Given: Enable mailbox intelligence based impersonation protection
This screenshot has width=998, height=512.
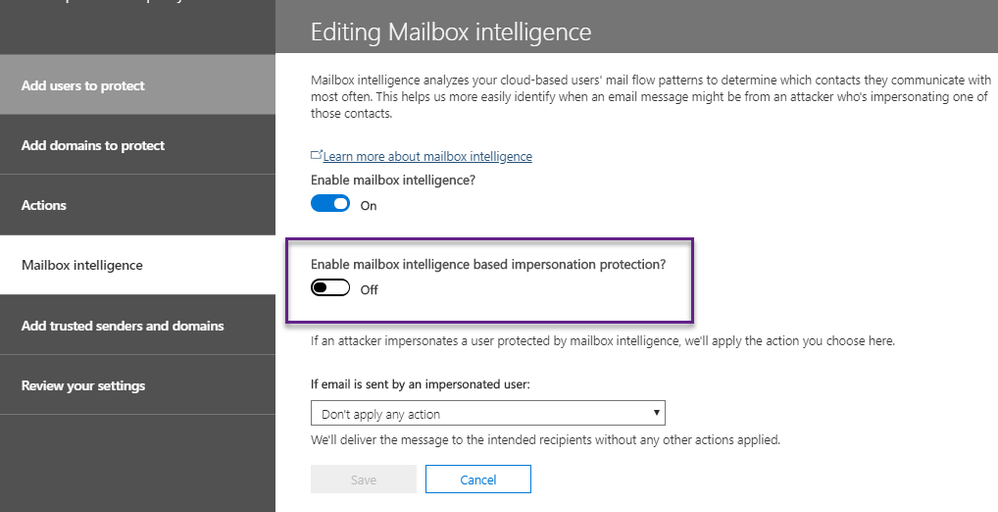Looking at the screenshot, I should [330, 289].
